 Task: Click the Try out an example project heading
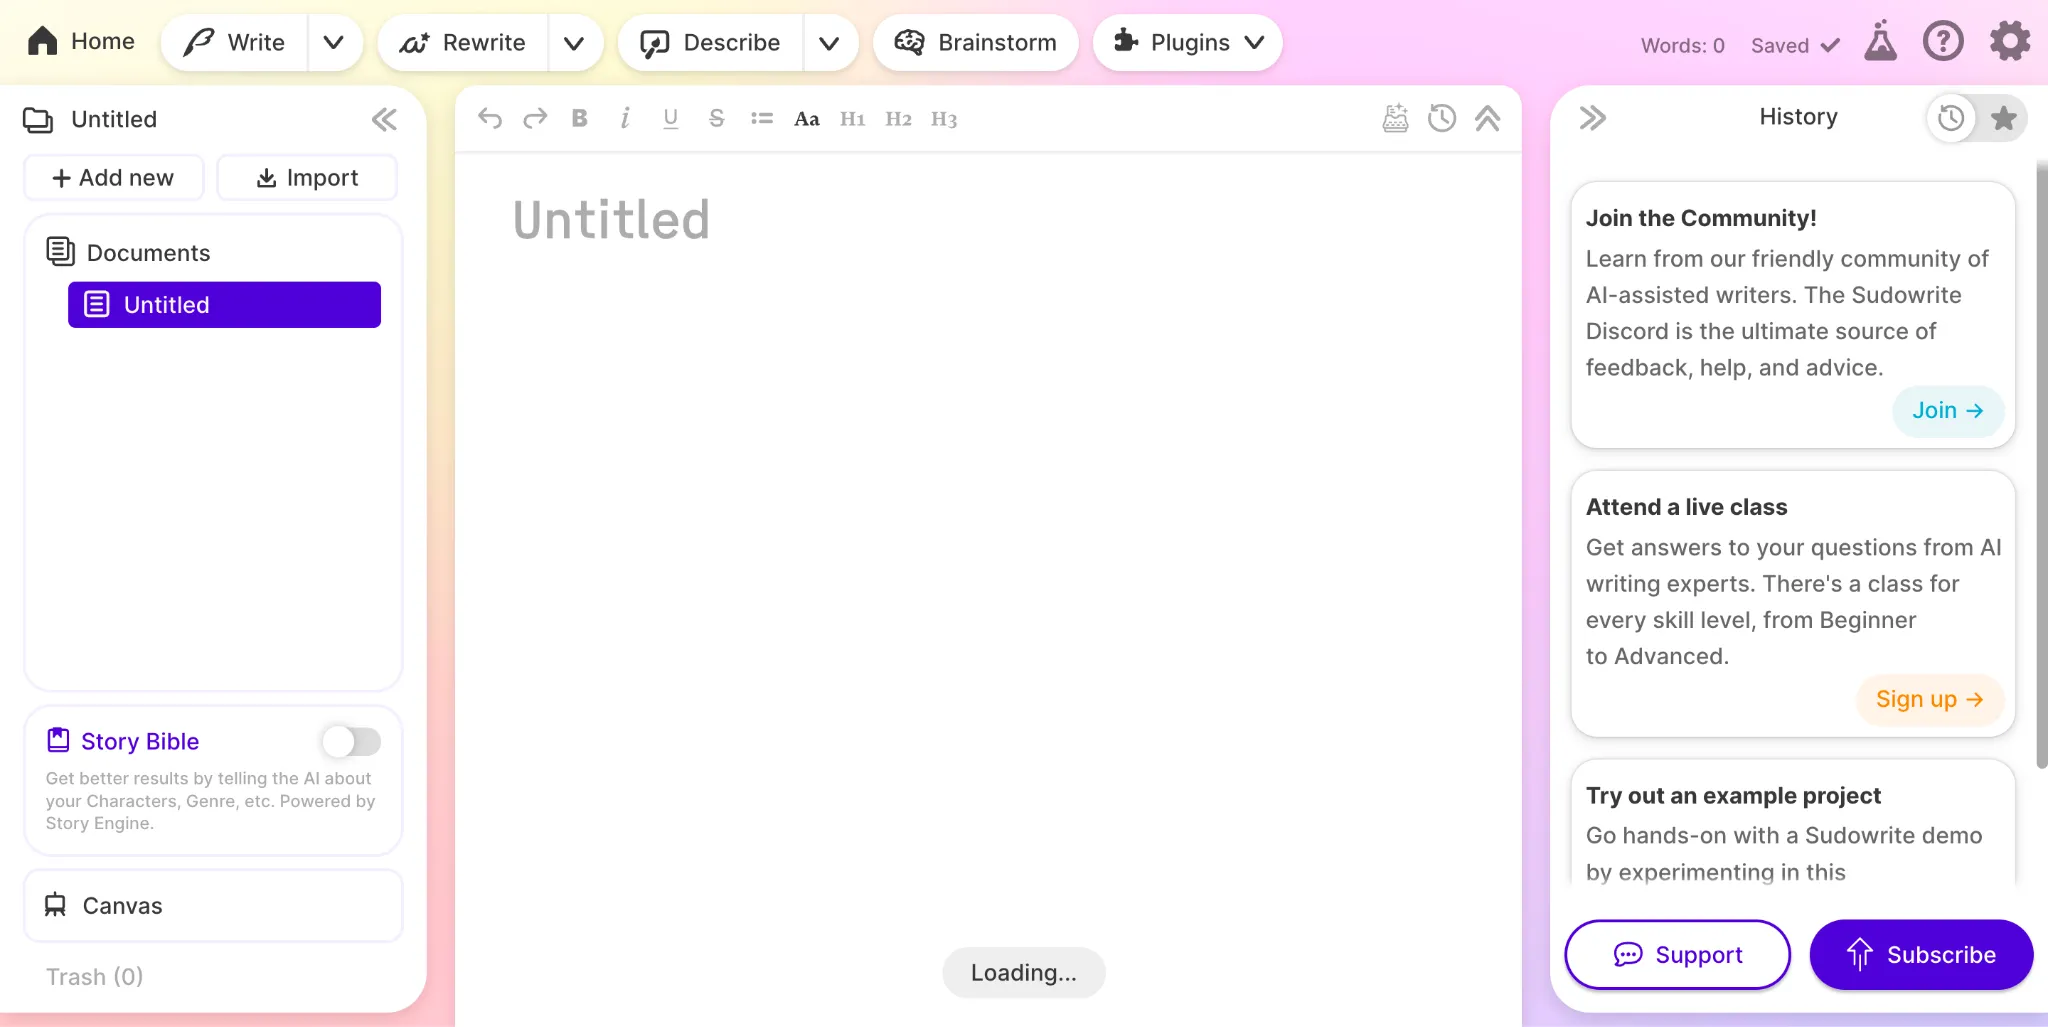click(1733, 795)
